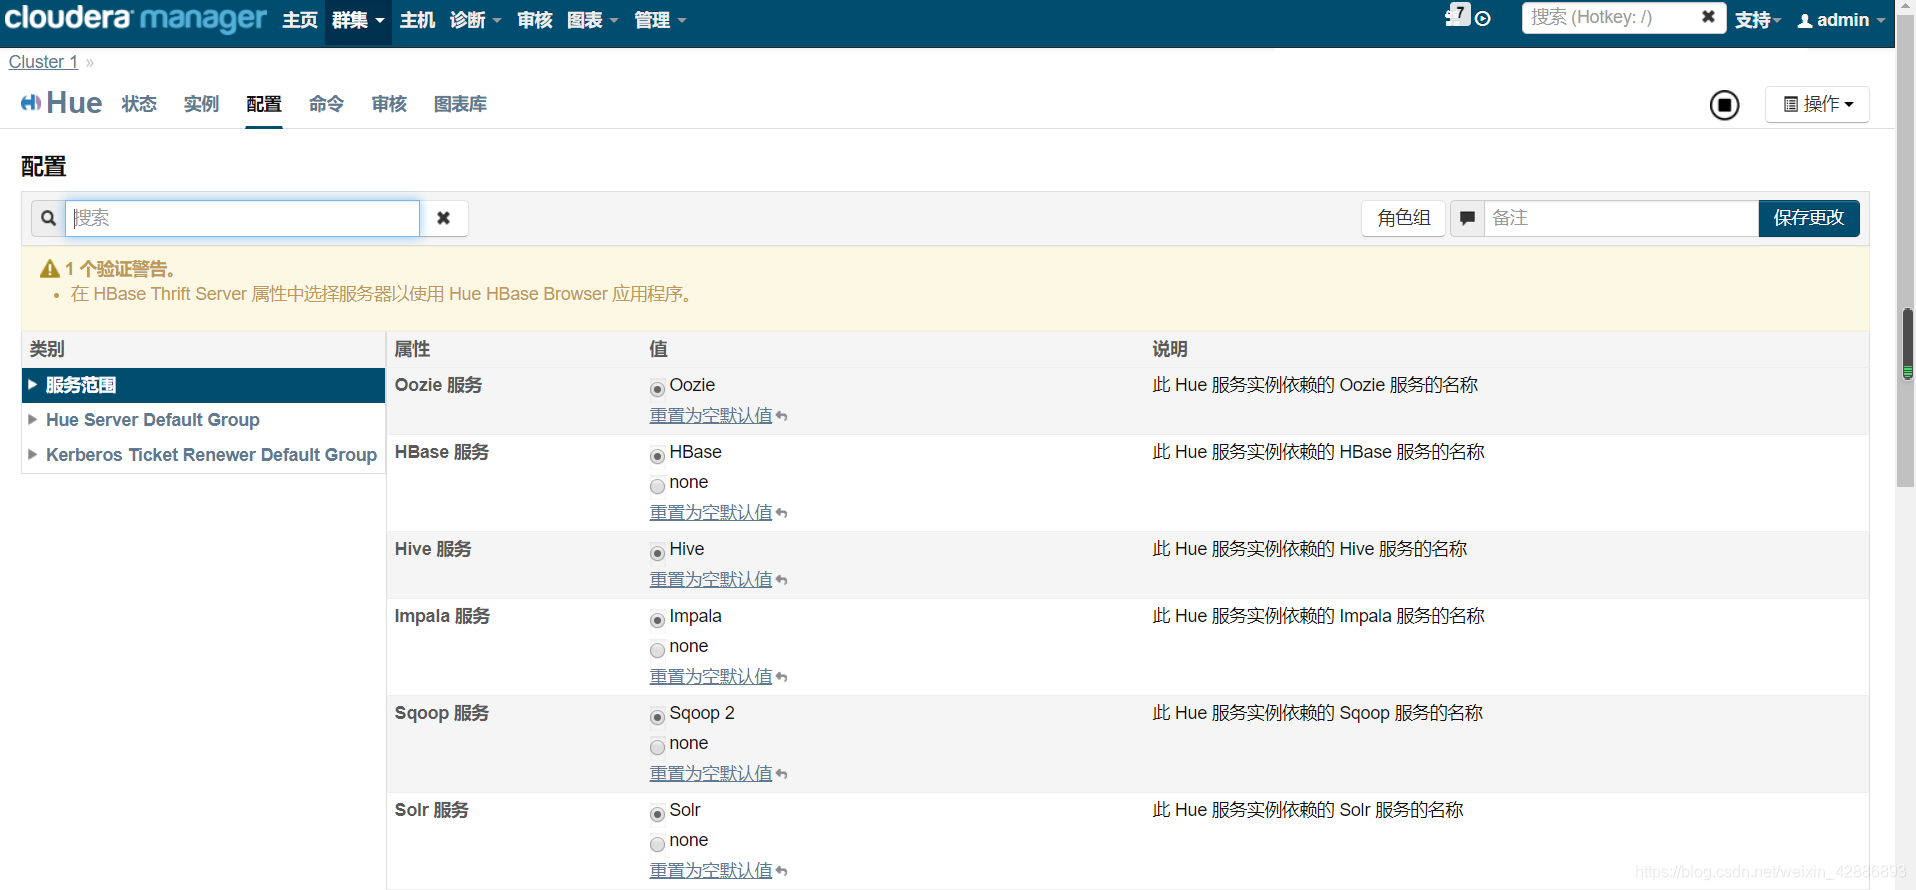Screen dimensions: 1916x890
Task: Click reset arrow icon for Solr 服务
Action: 782,871
